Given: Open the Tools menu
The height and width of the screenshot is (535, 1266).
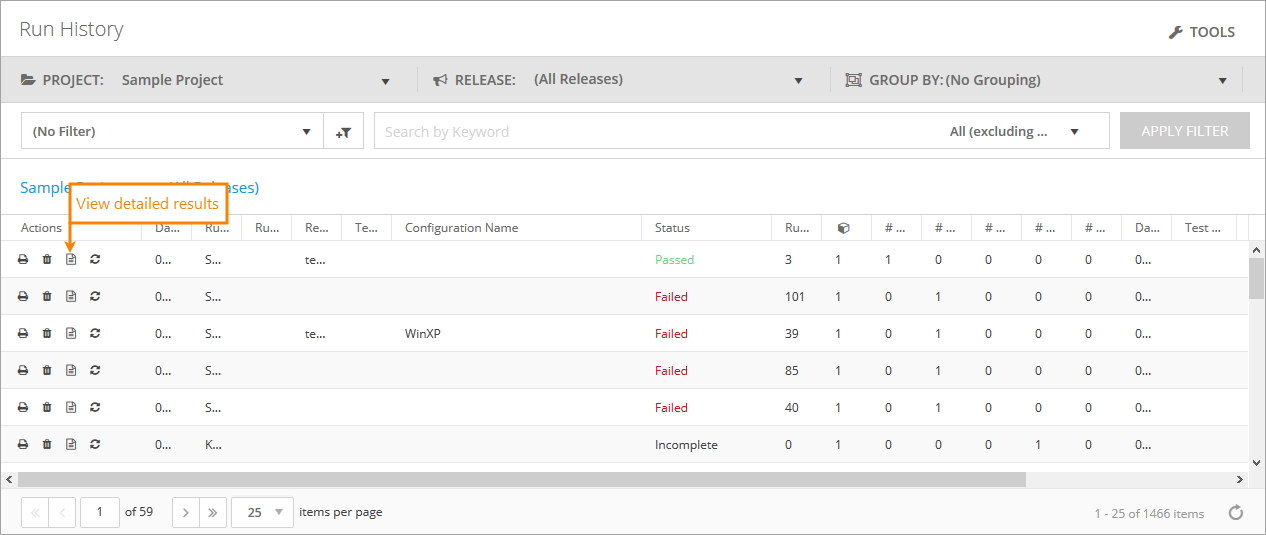Looking at the screenshot, I should coord(1202,32).
